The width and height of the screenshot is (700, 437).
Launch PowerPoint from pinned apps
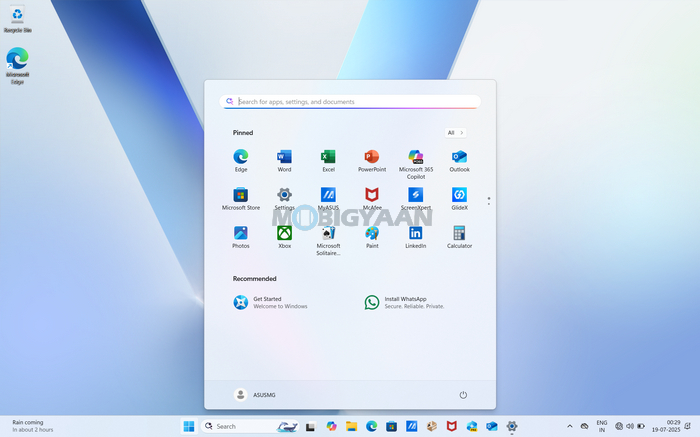tap(372, 161)
